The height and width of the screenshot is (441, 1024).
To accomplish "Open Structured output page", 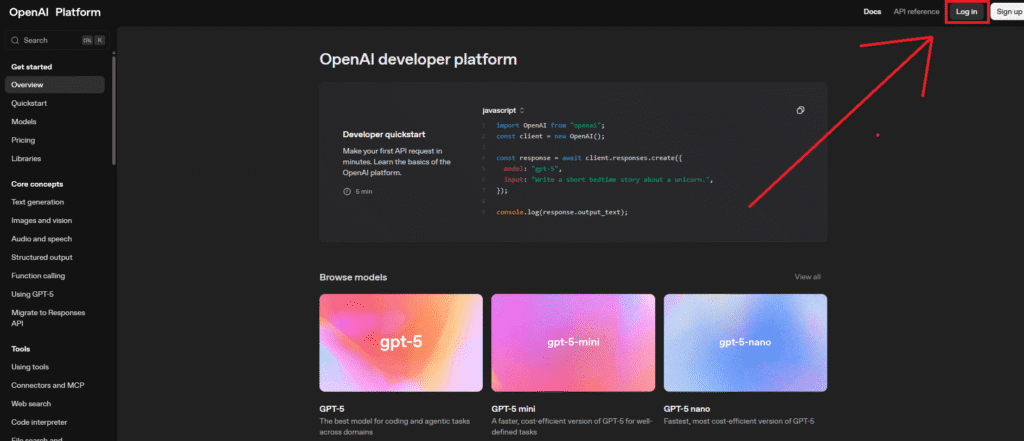I will coord(42,257).
